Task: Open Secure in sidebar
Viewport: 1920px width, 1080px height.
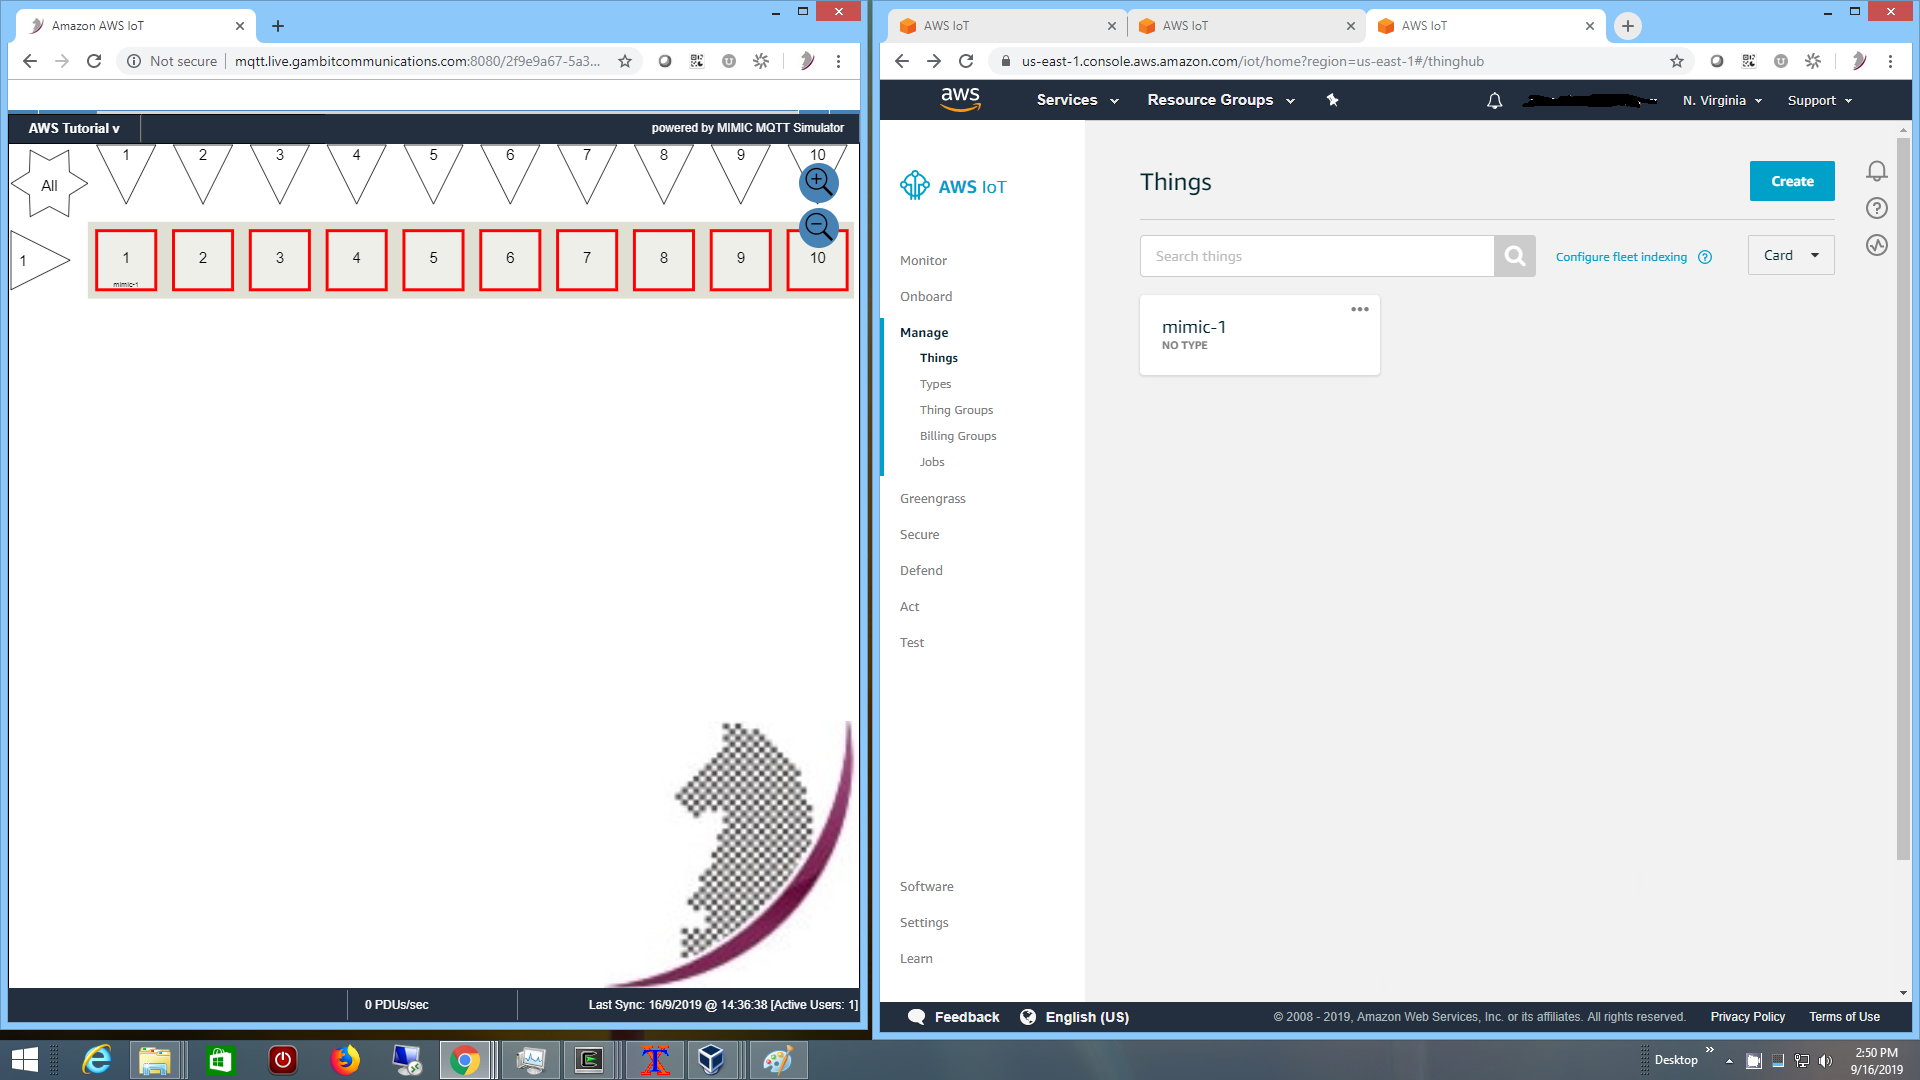Action: pyautogui.click(x=919, y=534)
